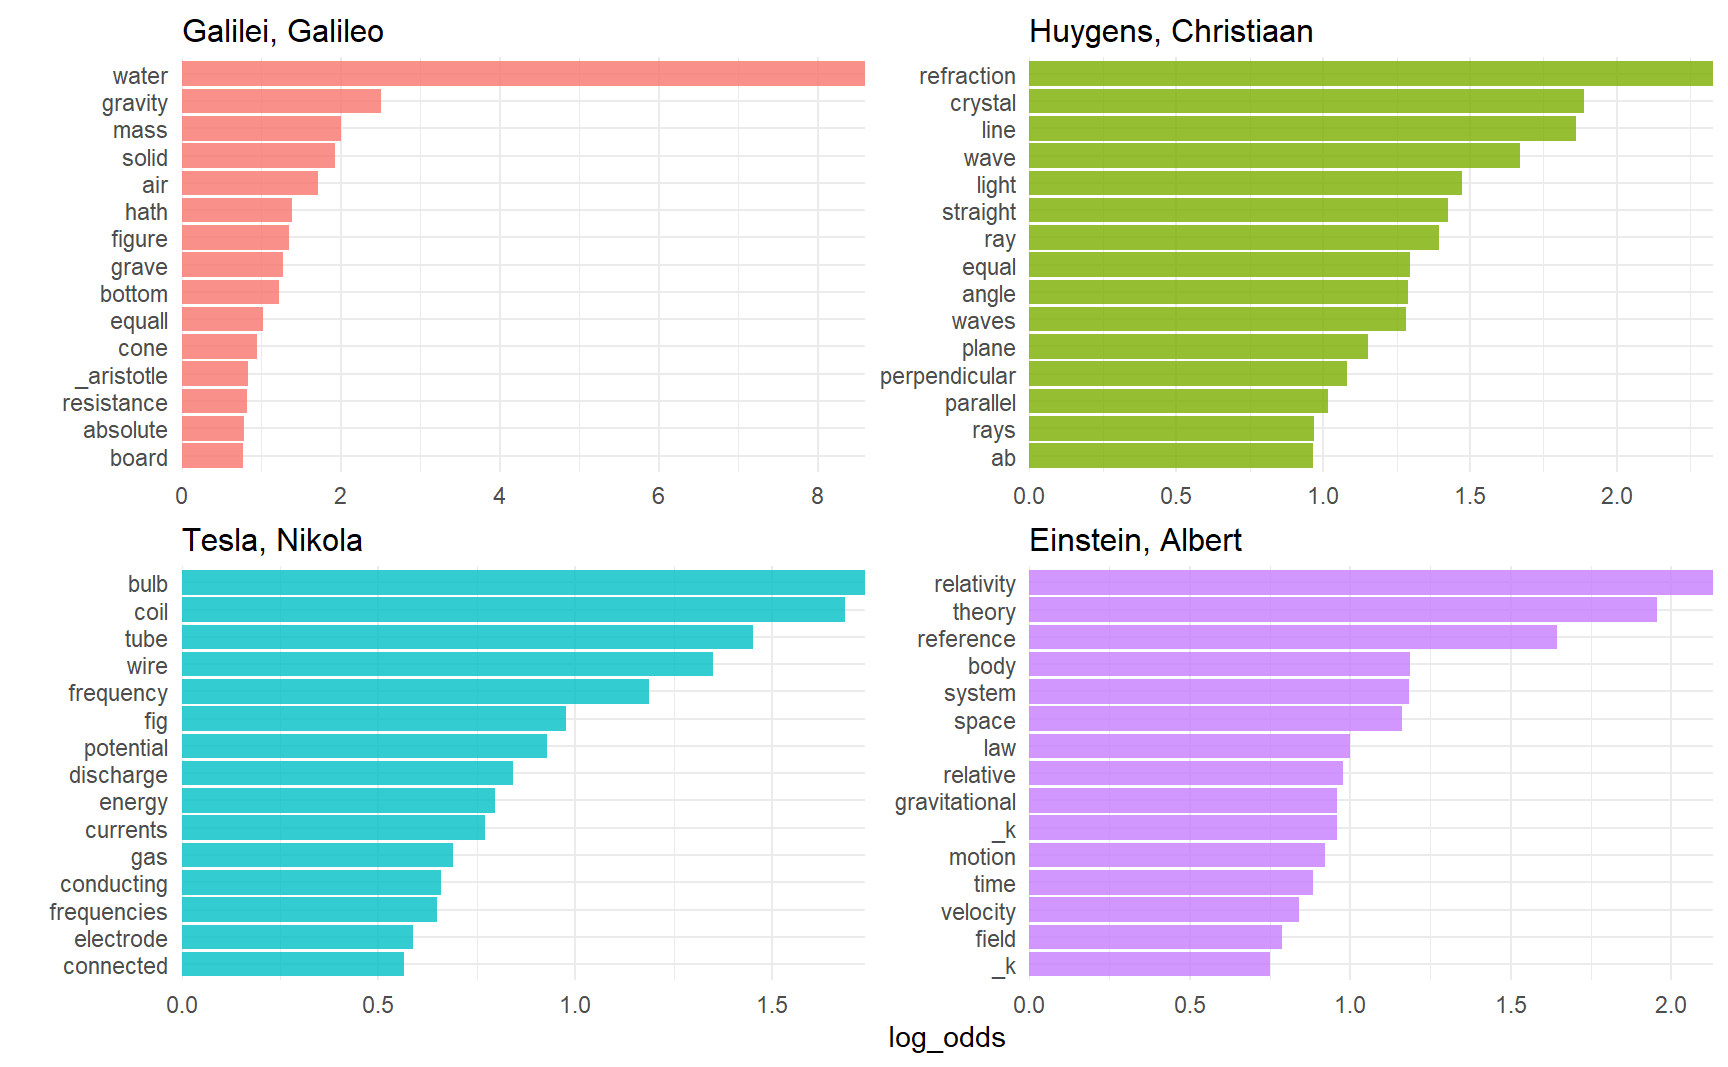Click the 'gravity' bar in Galileo panel
Image resolution: width=1728 pixels, height=1067 pixels.
[x=281, y=101]
